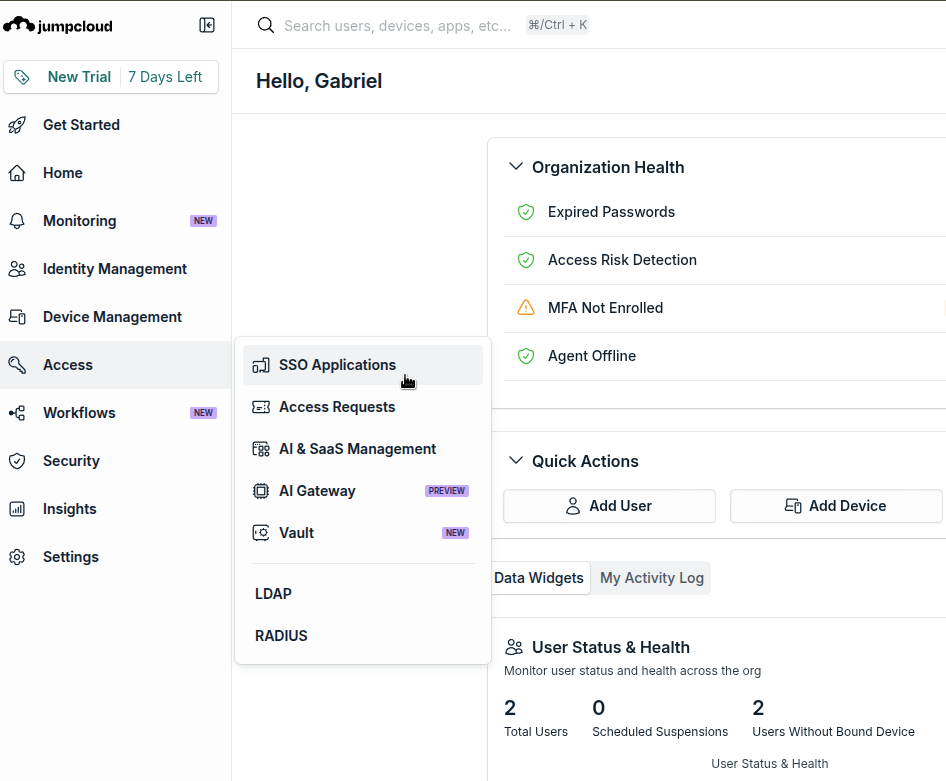Screen dimensions: 946x781
Task: Click the Insights chart icon
Action: point(17,509)
